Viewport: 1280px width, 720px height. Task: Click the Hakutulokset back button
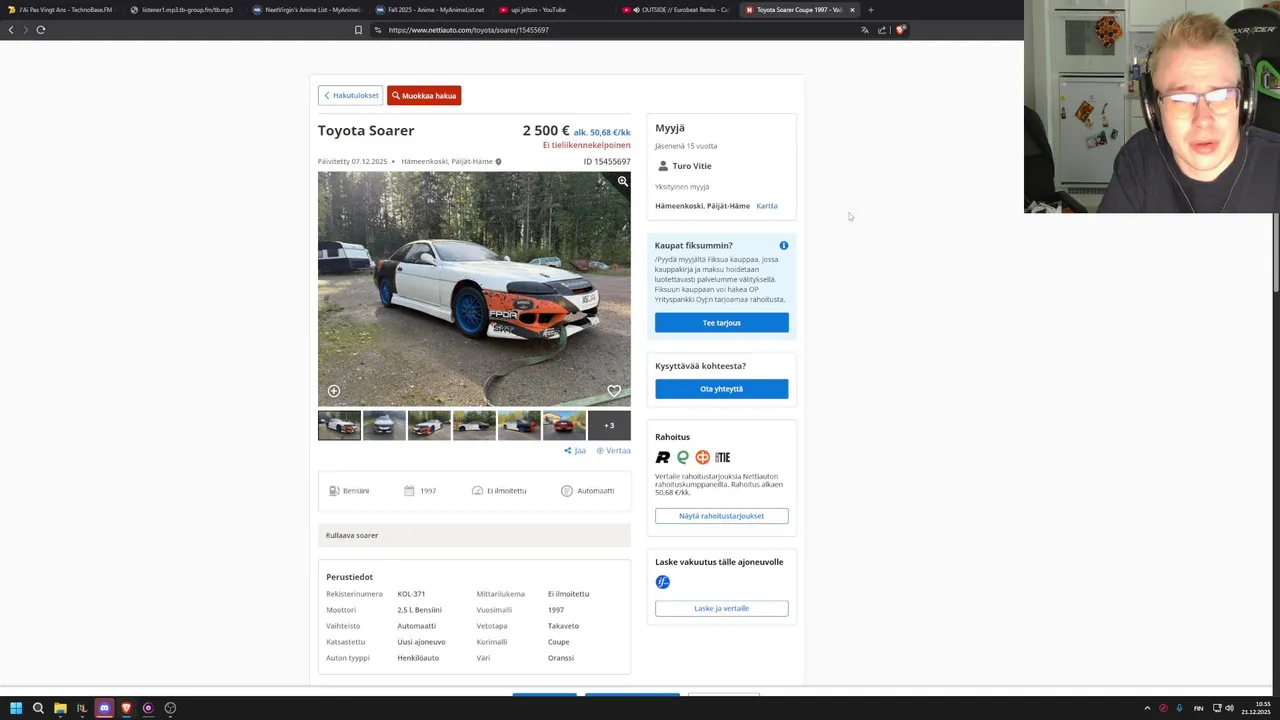tap(350, 95)
